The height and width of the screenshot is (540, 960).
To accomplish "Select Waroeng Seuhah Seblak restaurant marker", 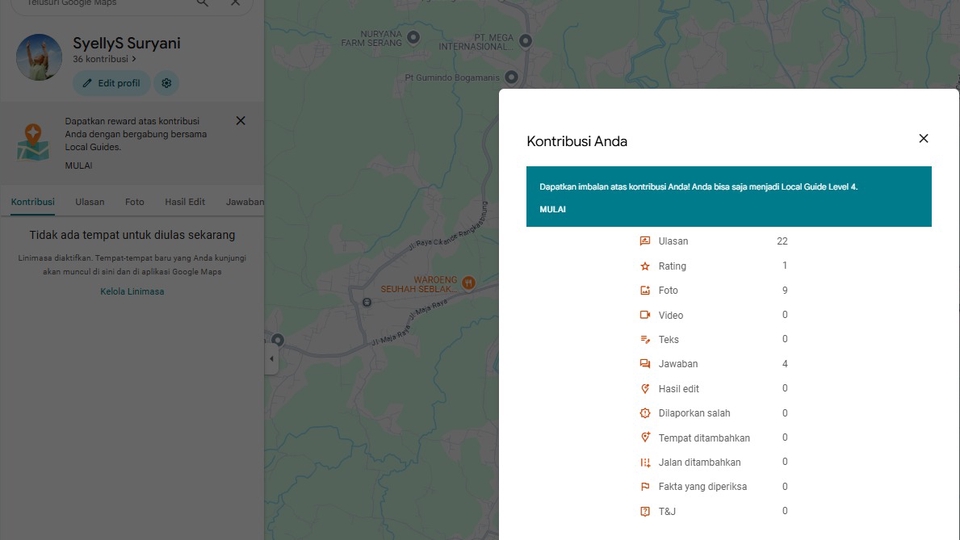I will [x=468, y=283].
